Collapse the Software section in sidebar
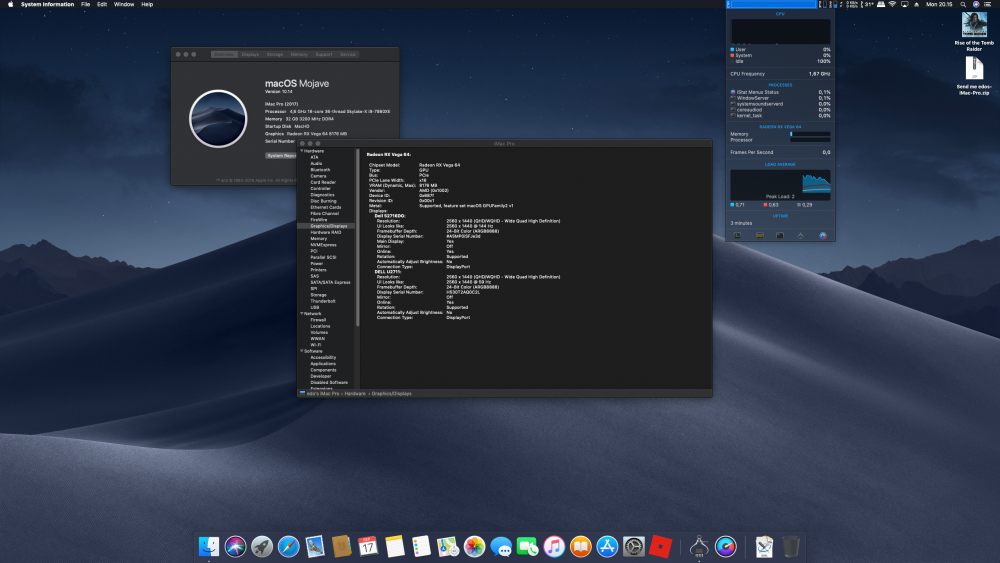 (302, 351)
